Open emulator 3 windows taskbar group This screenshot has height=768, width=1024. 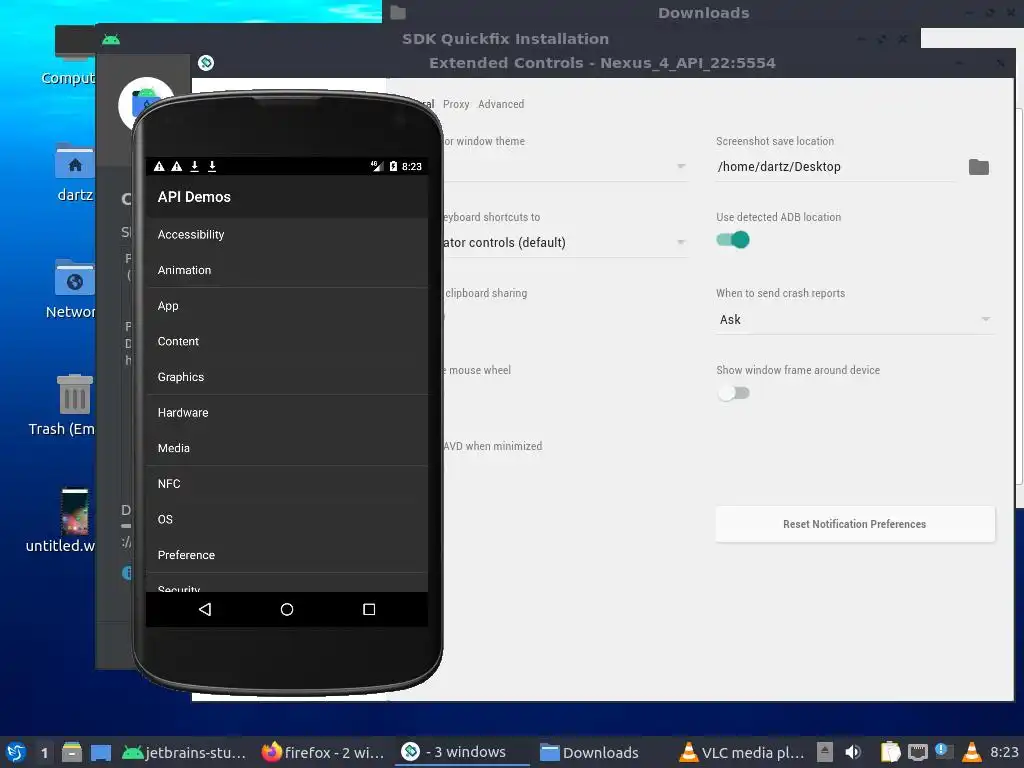pyautogui.click(x=461, y=752)
